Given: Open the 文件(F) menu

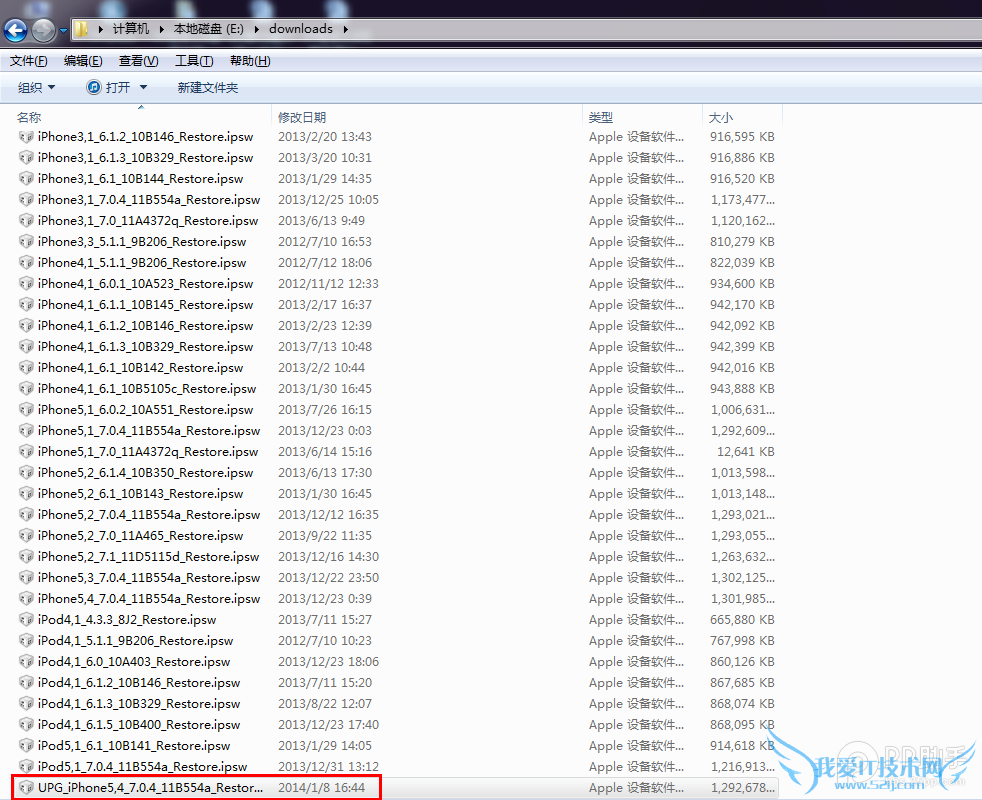Looking at the screenshot, I should (x=28, y=61).
